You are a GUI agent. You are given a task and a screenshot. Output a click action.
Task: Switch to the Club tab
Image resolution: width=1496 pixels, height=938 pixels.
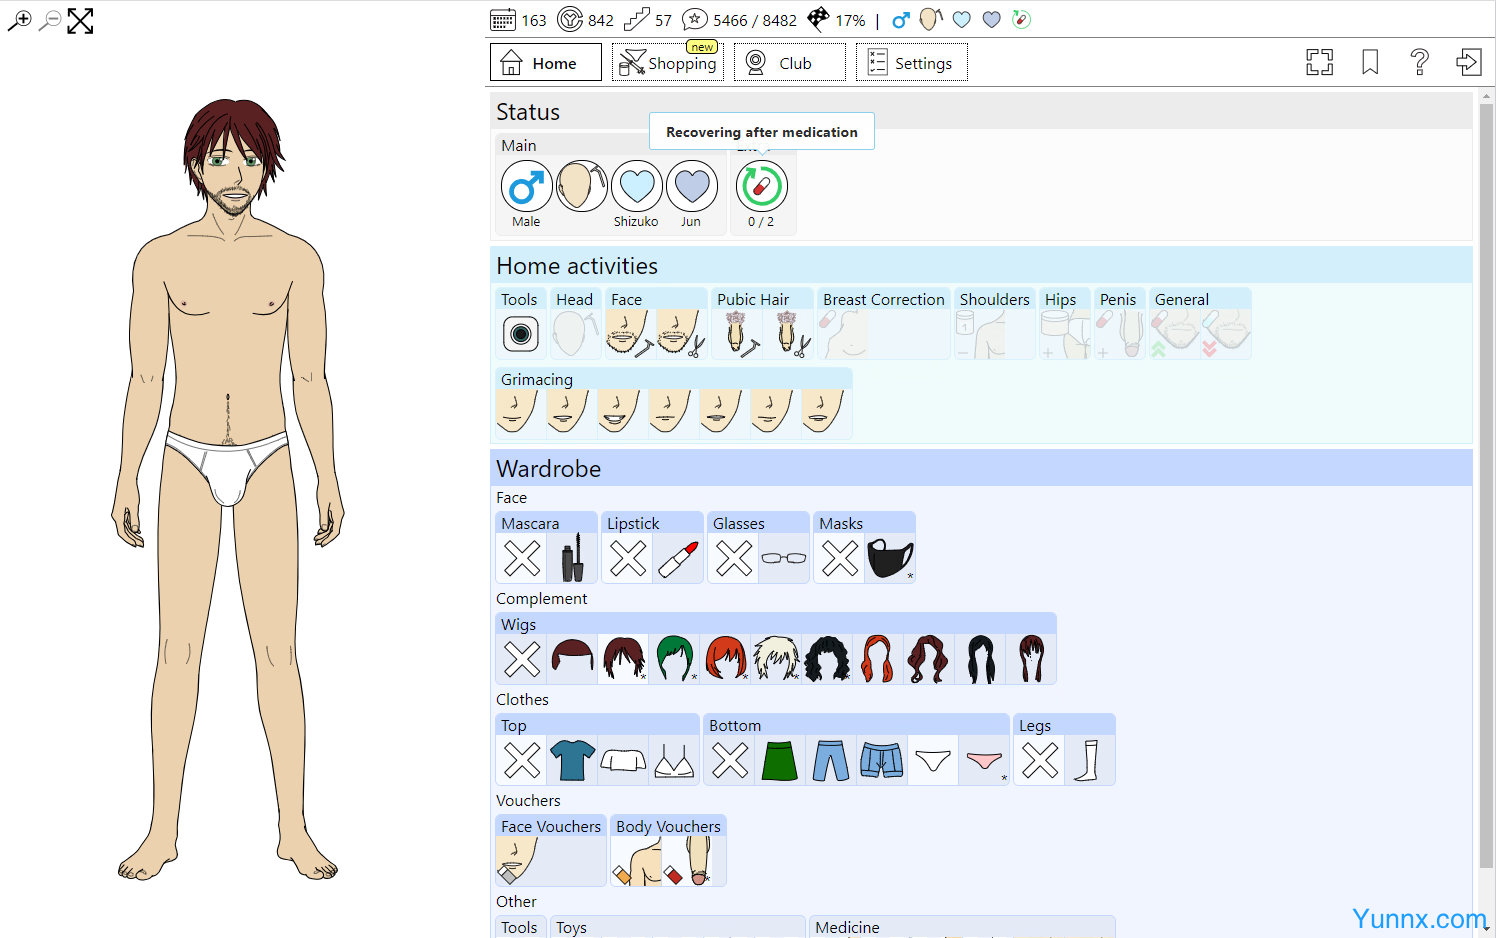click(790, 63)
